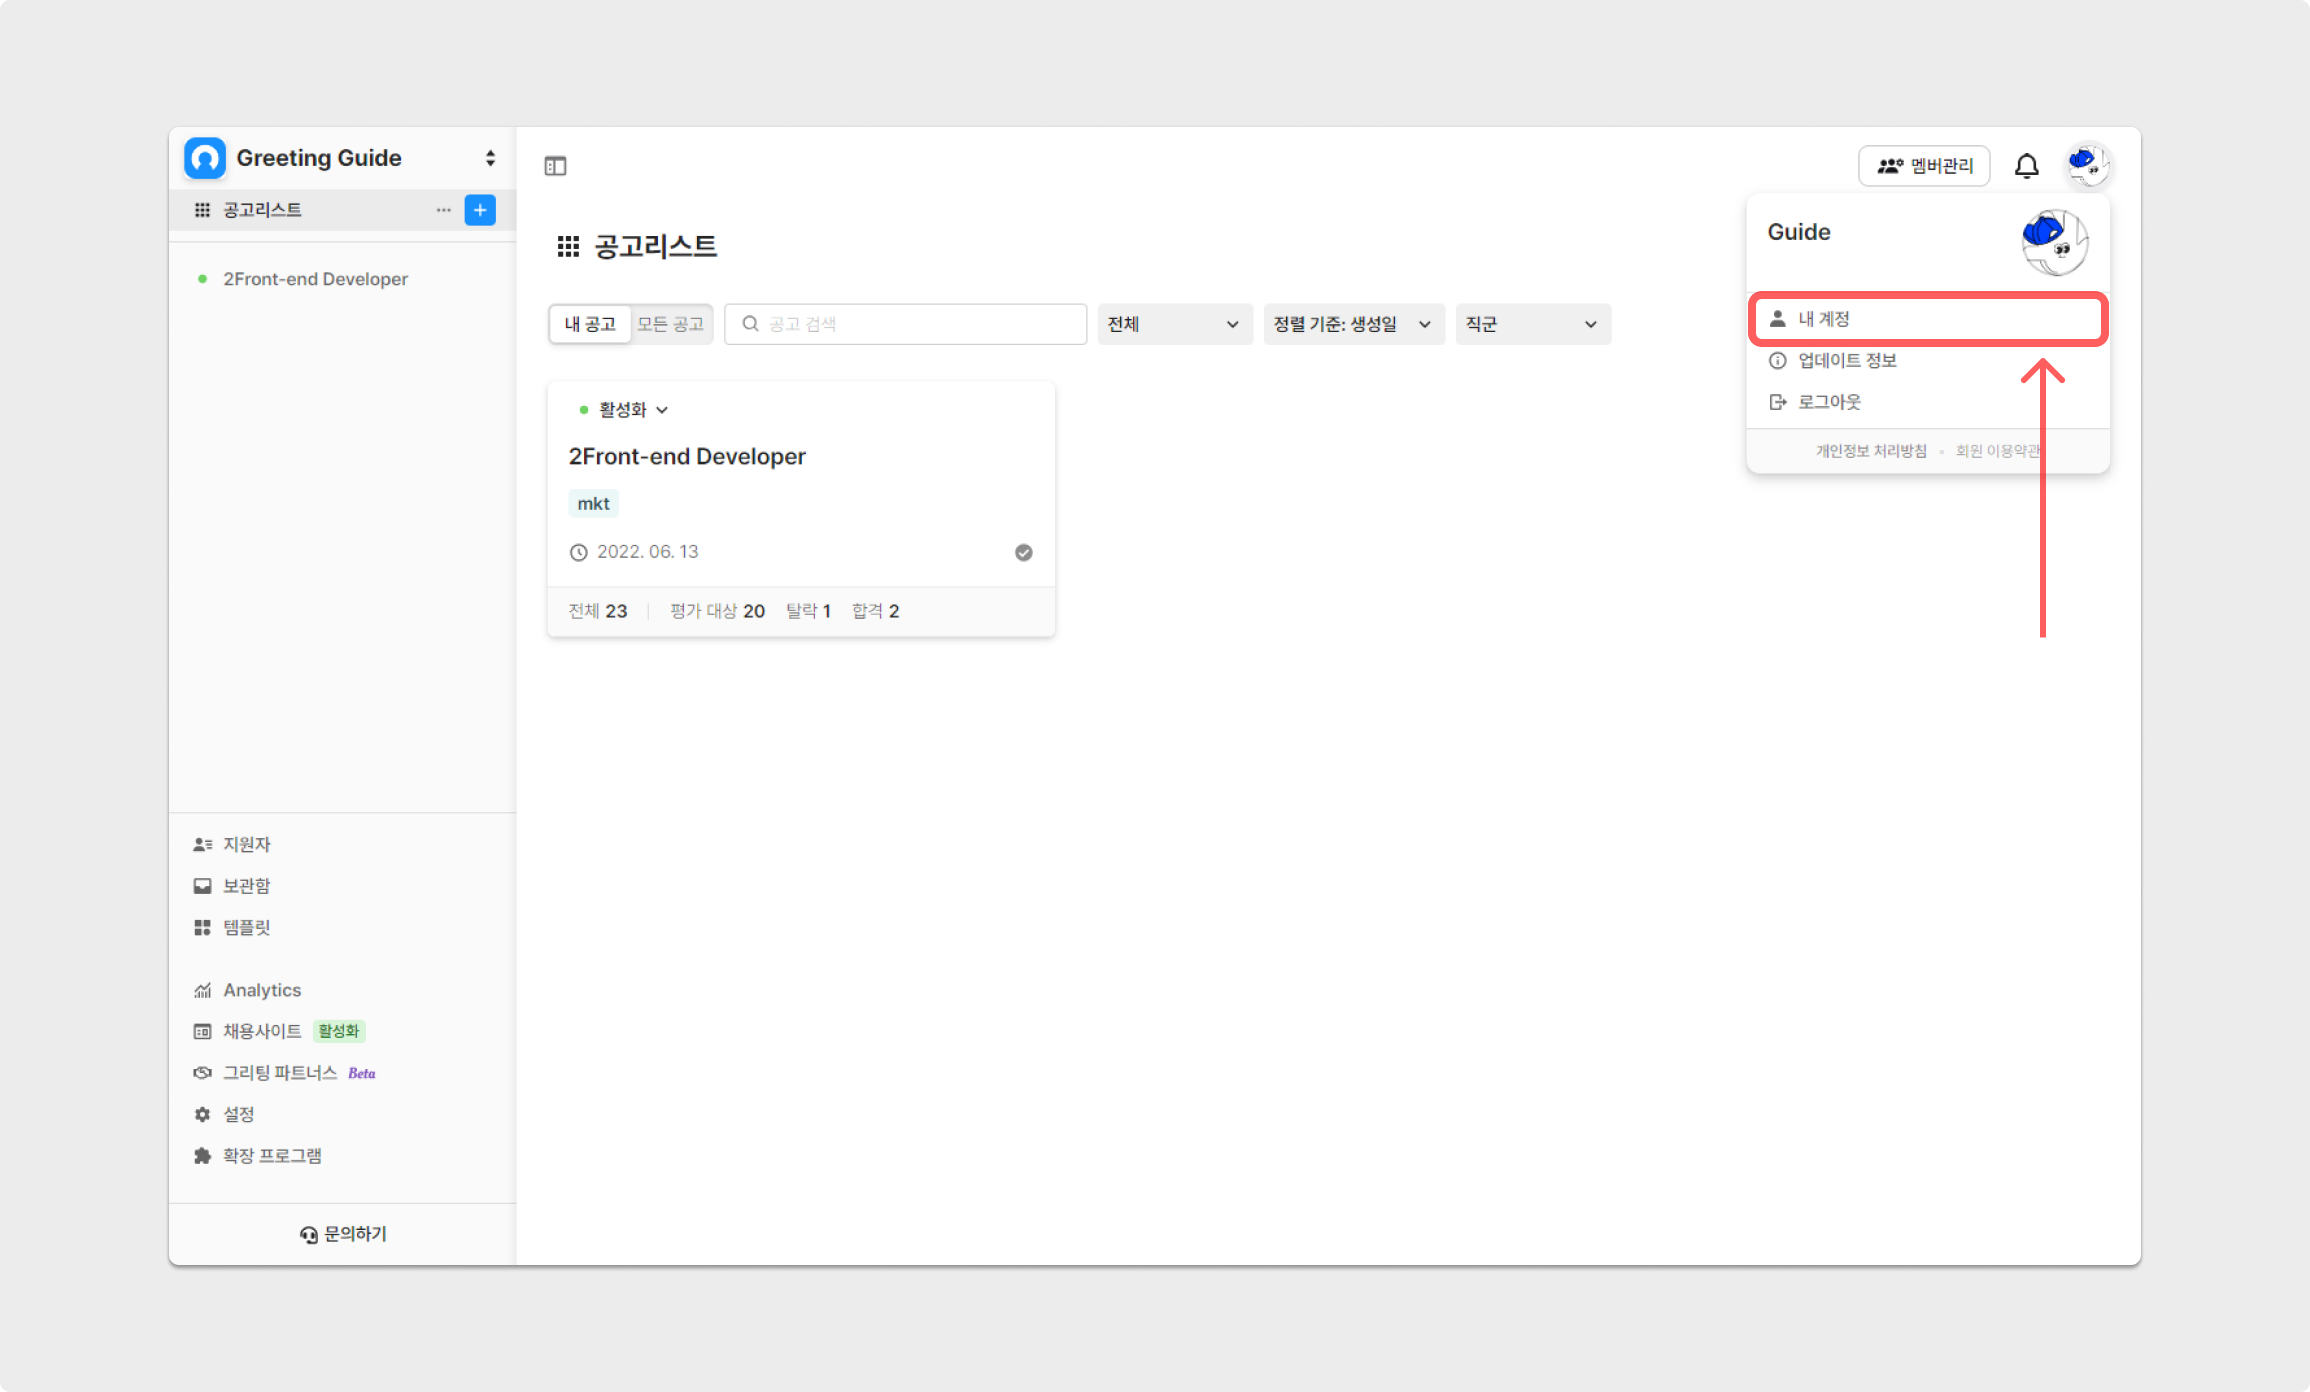Open the notifications bell

(2026, 166)
